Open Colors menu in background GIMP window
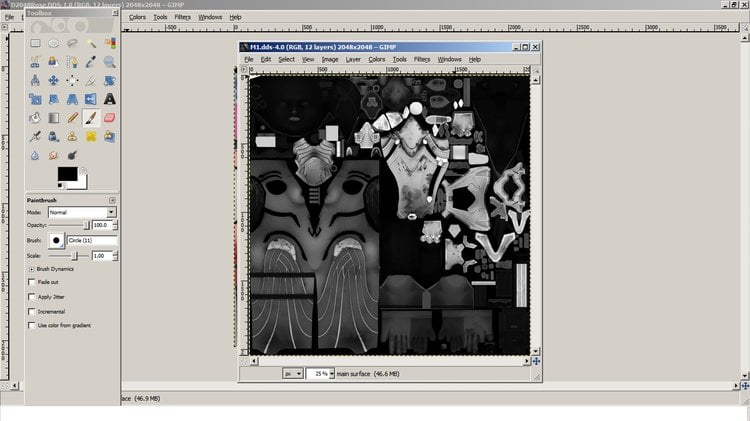 [x=137, y=17]
